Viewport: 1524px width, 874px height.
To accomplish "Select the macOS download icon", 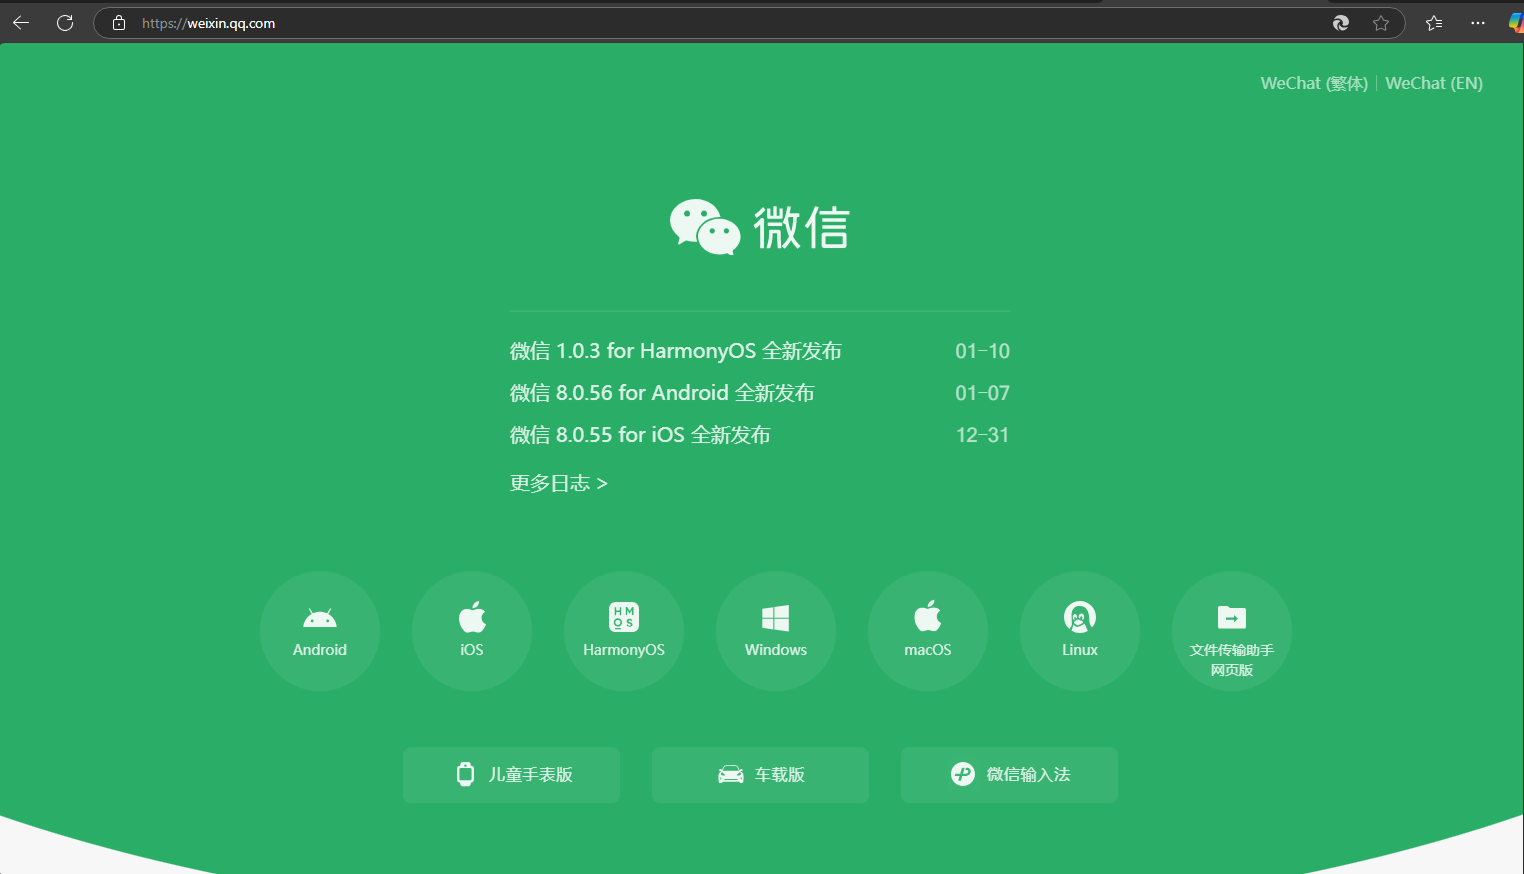I will point(928,631).
